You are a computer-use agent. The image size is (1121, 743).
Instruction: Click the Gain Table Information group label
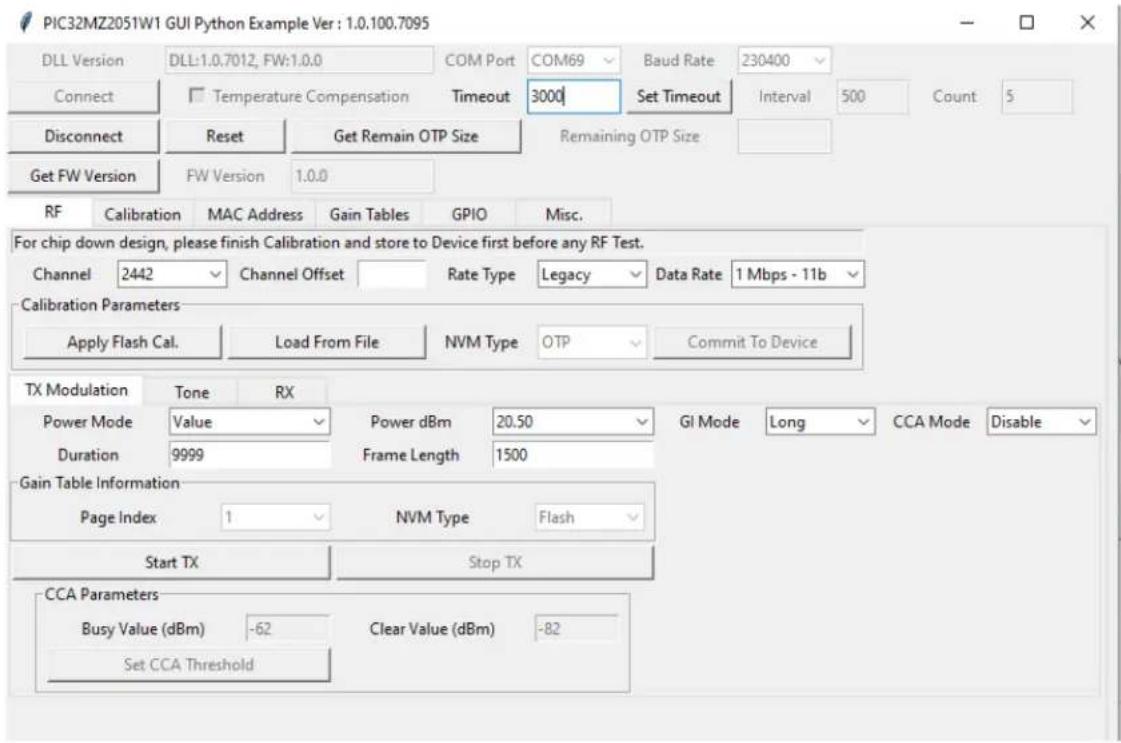99,483
